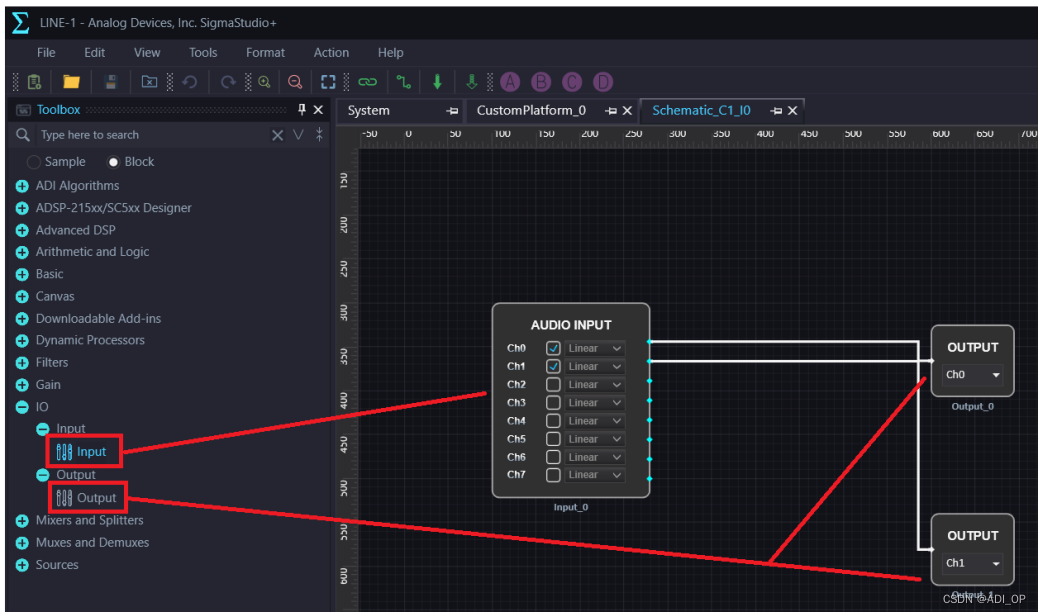Click the search magnifier in Toolbox

(x=23, y=135)
